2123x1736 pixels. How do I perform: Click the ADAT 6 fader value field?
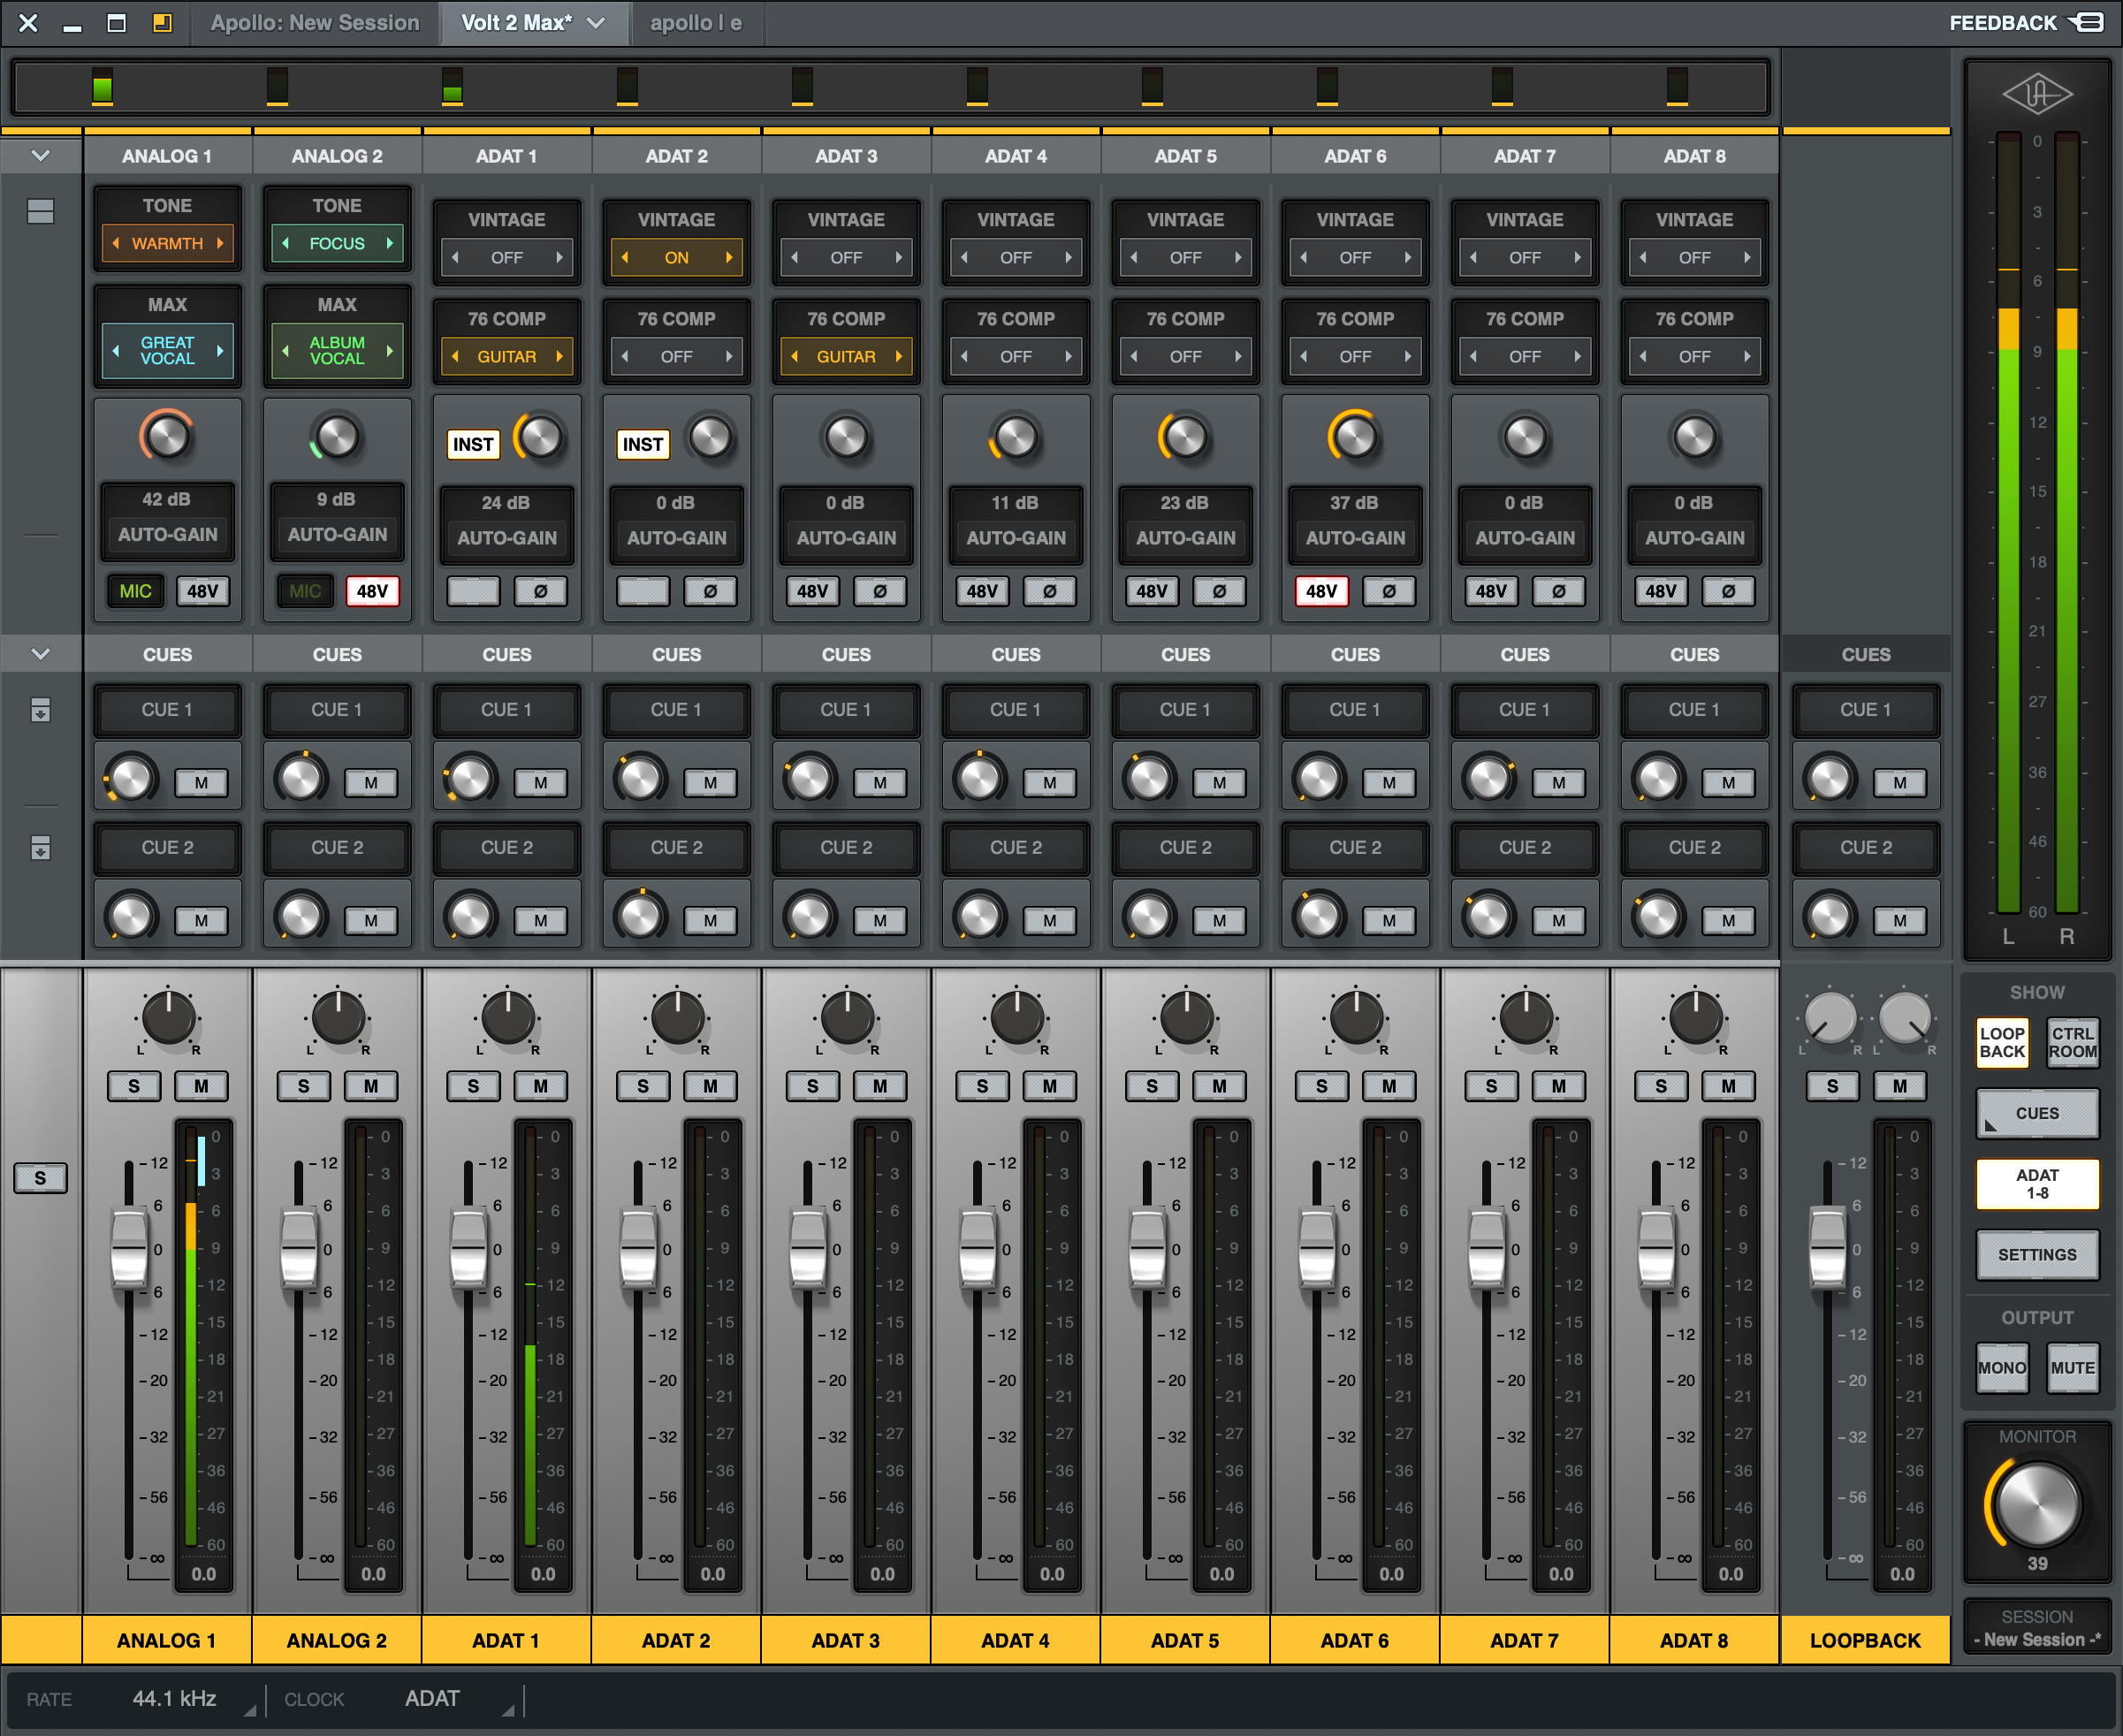coord(1391,1574)
